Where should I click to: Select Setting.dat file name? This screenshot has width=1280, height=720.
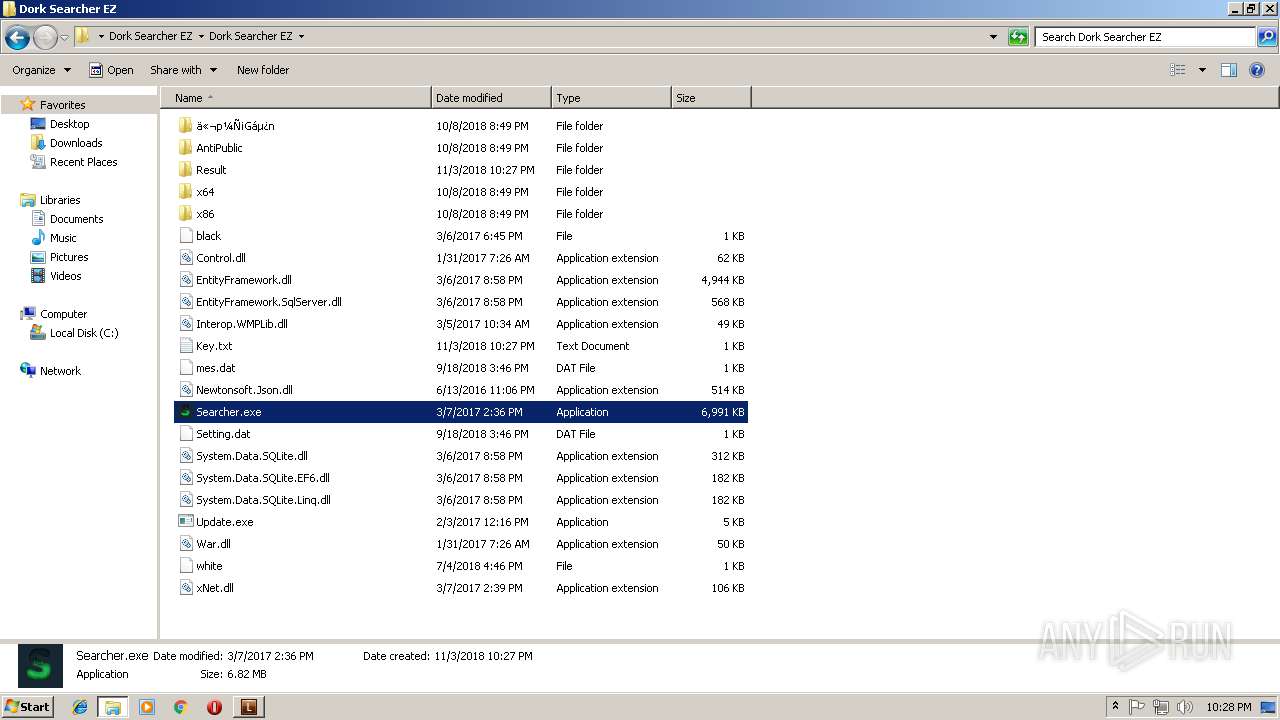click(223, 434)
